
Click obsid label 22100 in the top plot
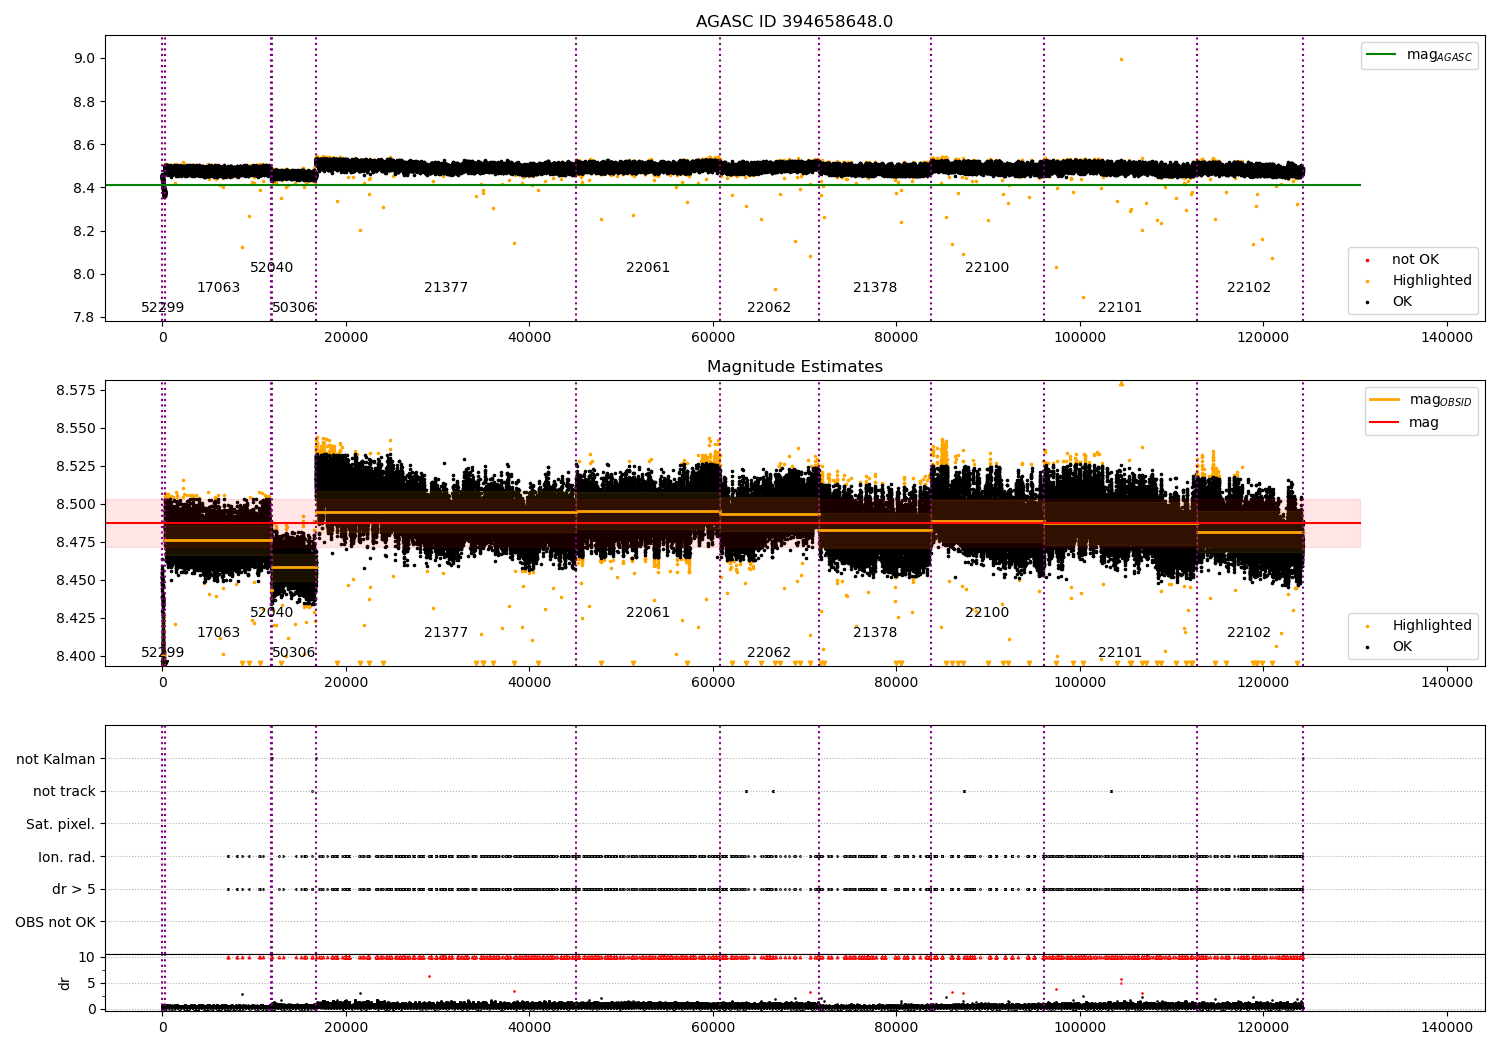(987, 267)
